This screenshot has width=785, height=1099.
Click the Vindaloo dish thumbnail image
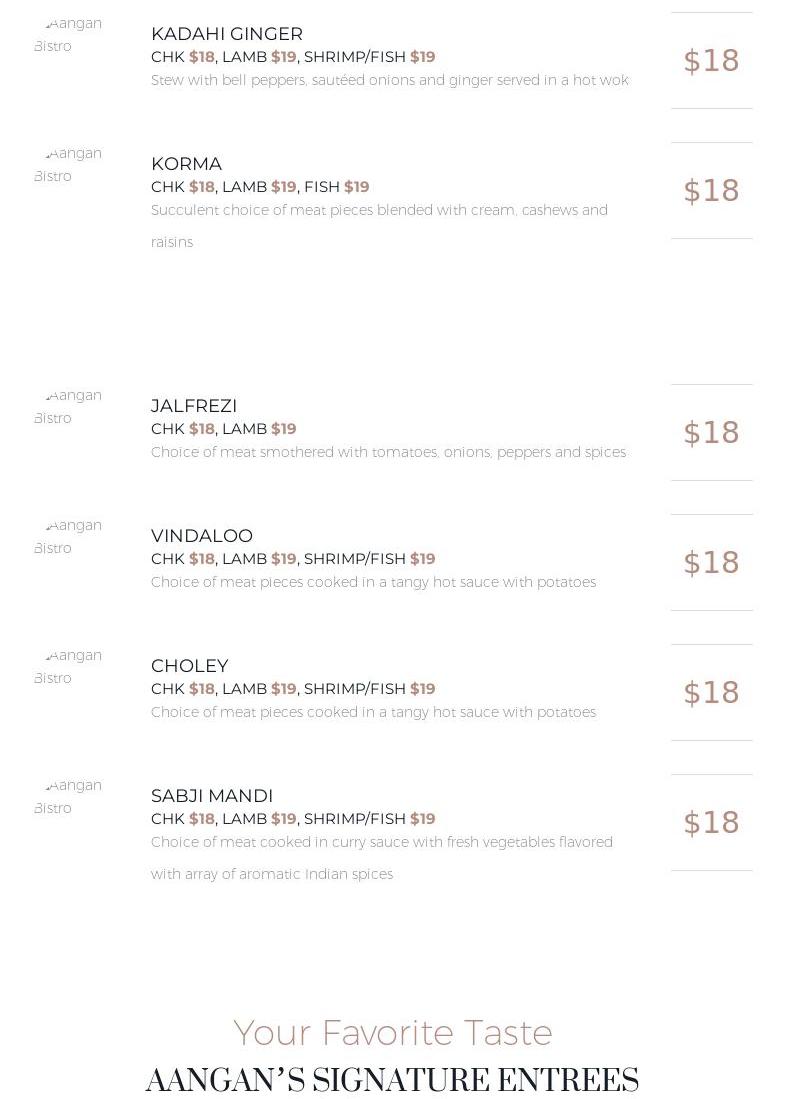[68, 537]
